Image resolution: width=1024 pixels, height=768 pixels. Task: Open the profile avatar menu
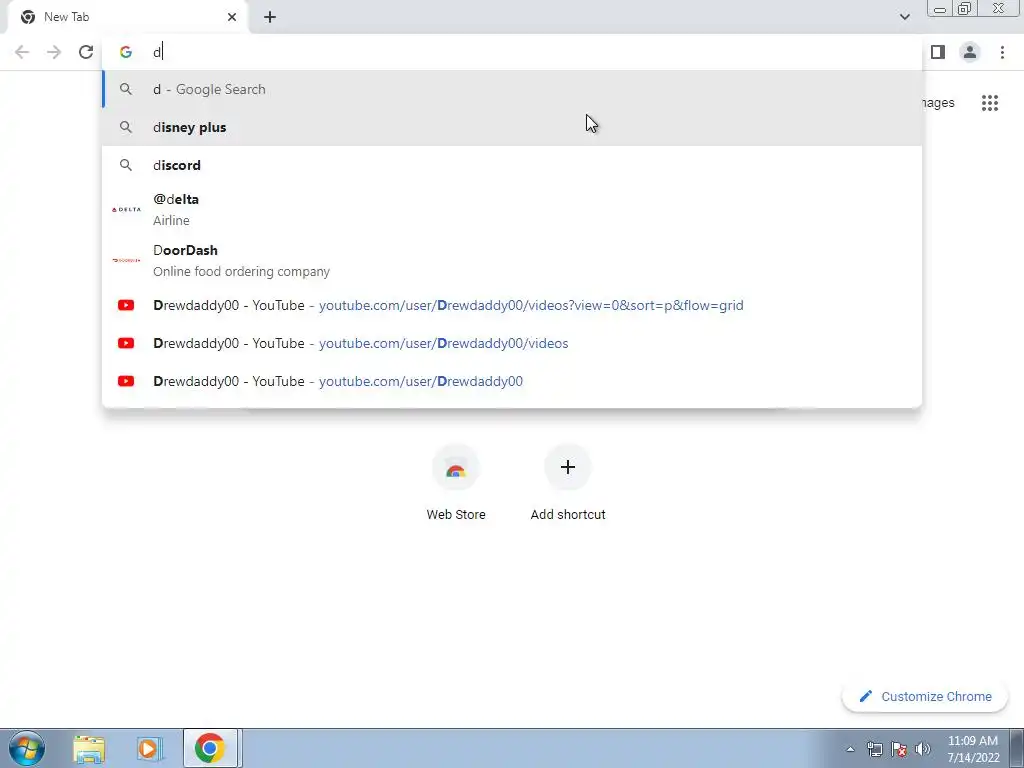pyautogui.click(x=970, y=52)
